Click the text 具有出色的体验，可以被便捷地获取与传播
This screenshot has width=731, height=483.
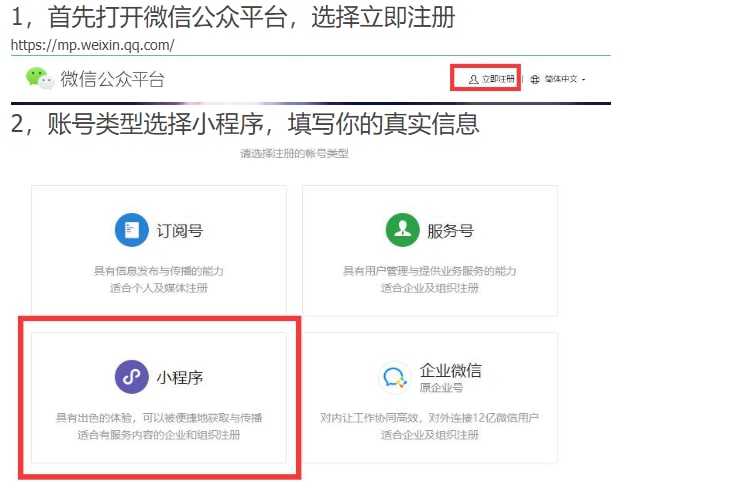tap(159, 418)
